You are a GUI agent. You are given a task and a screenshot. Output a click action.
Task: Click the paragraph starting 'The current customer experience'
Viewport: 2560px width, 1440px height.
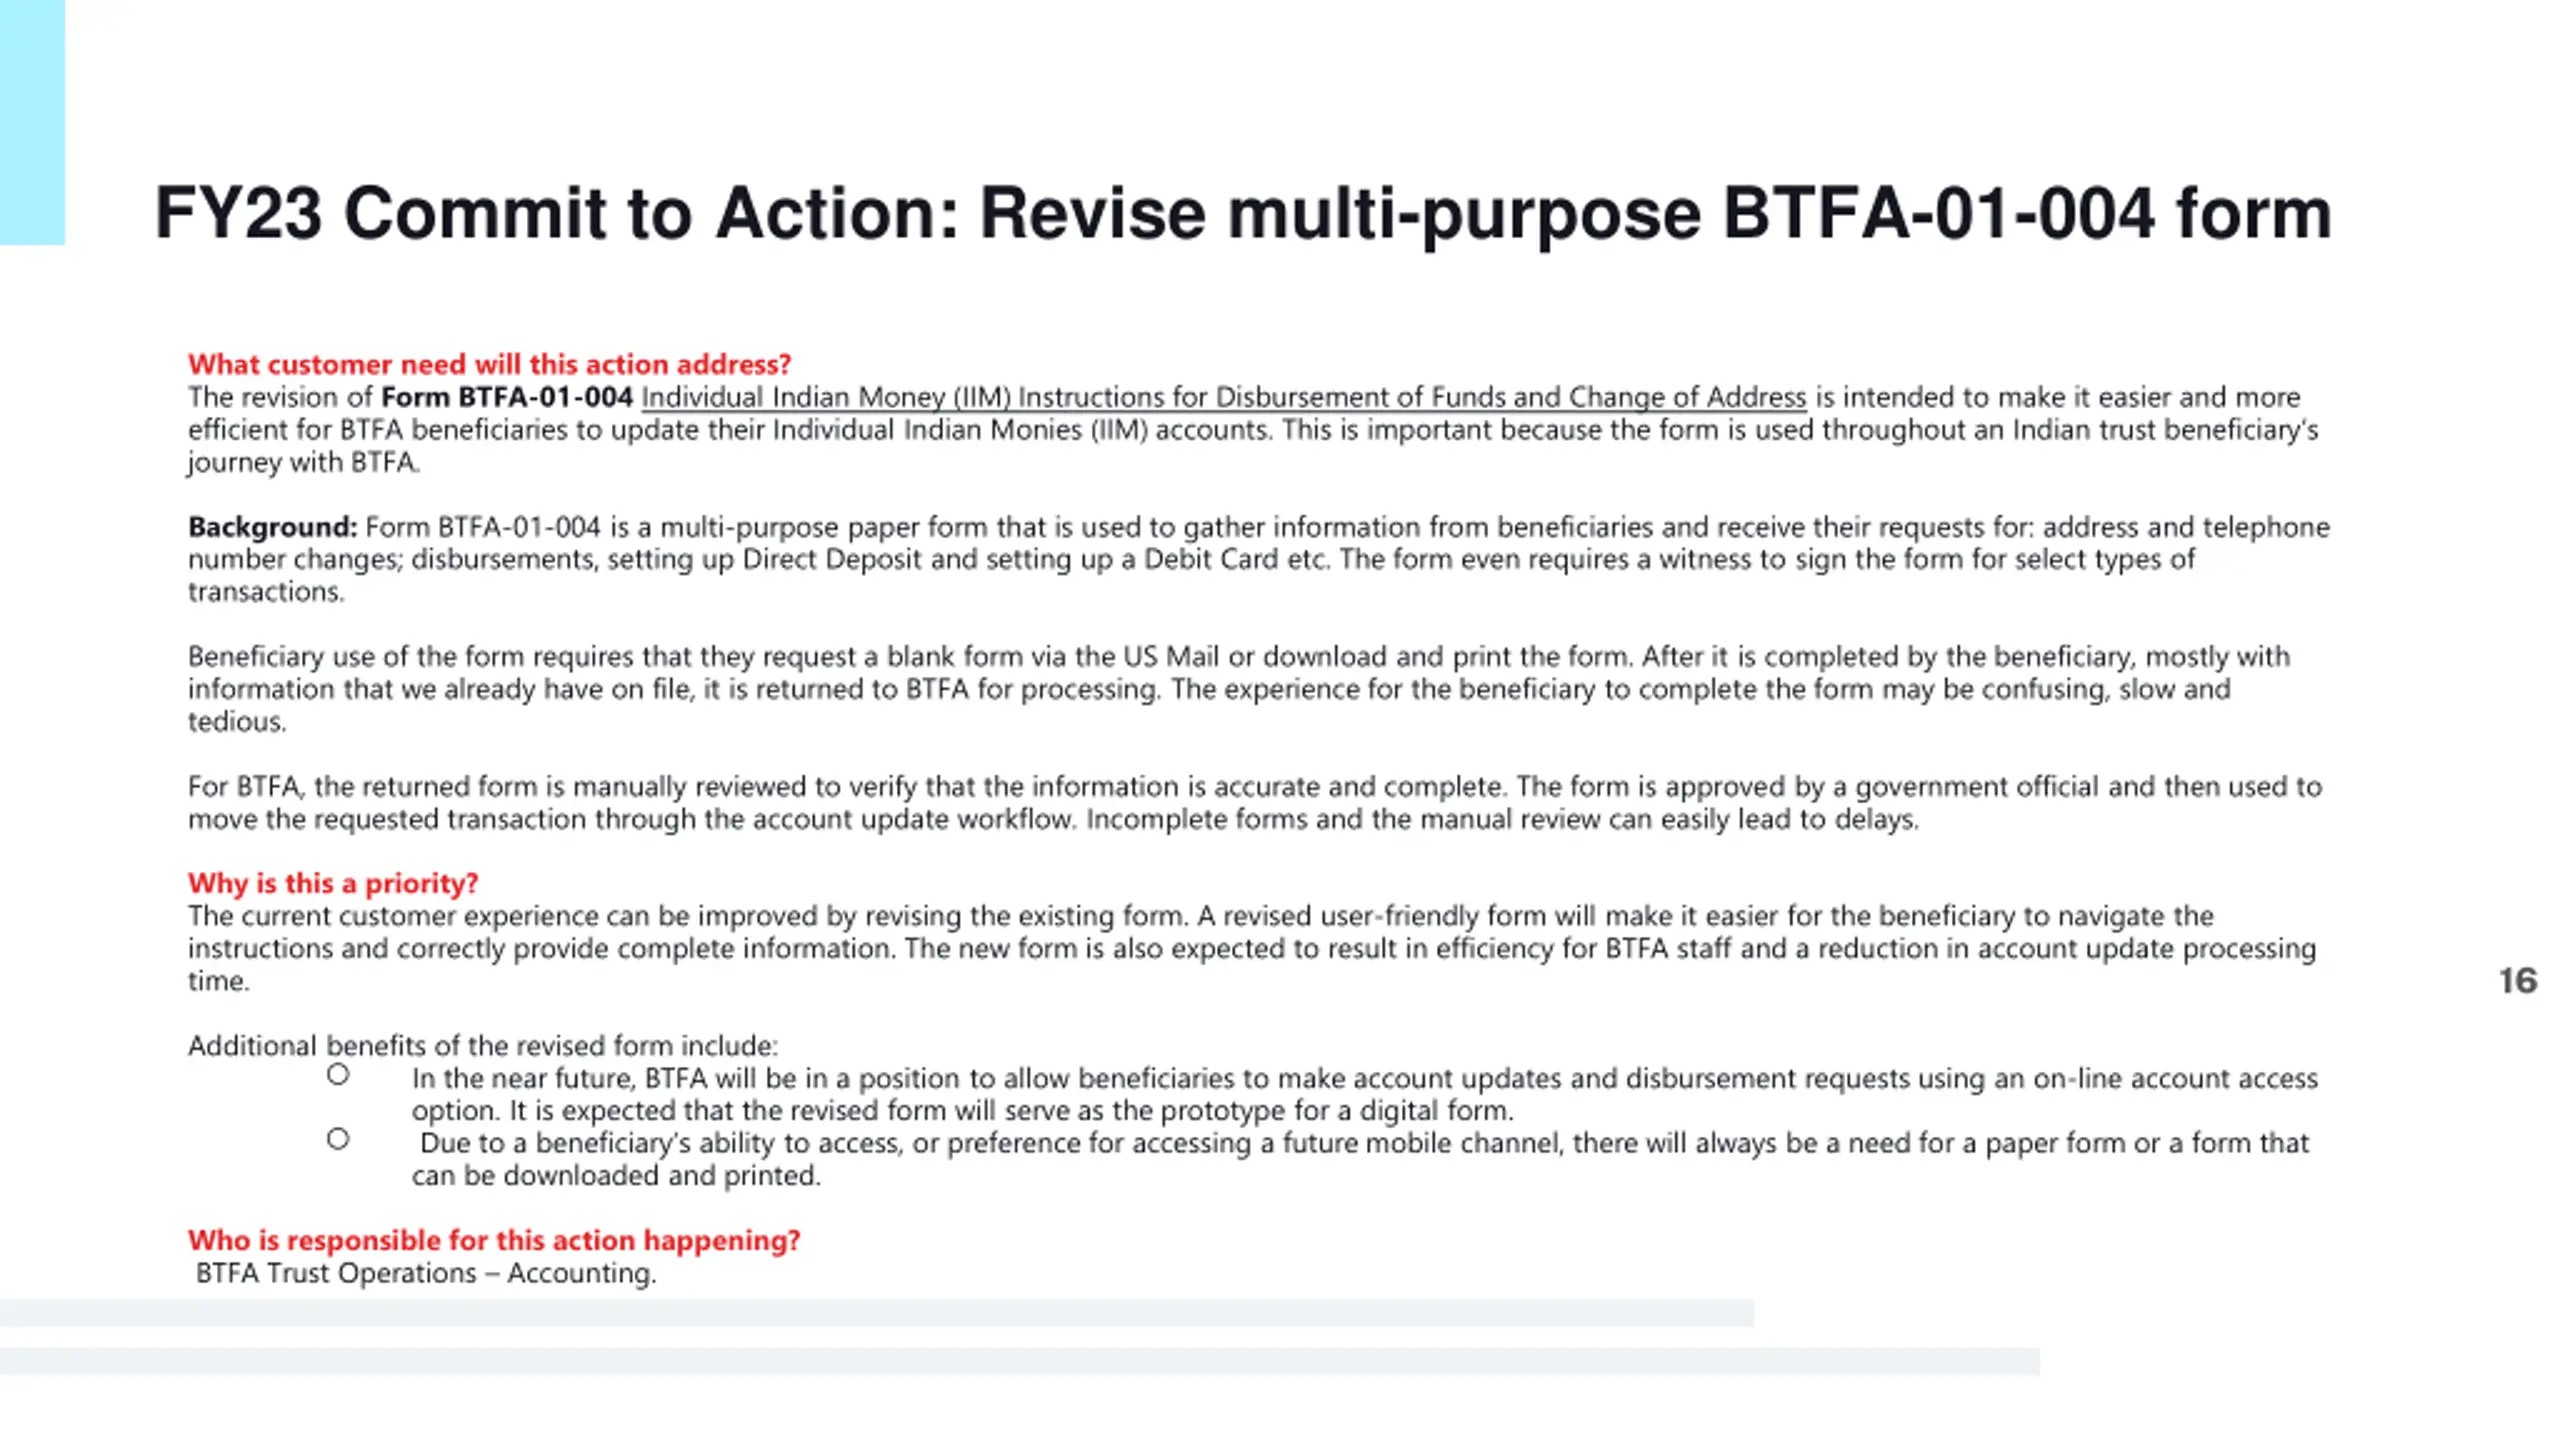click(1251, 948)
